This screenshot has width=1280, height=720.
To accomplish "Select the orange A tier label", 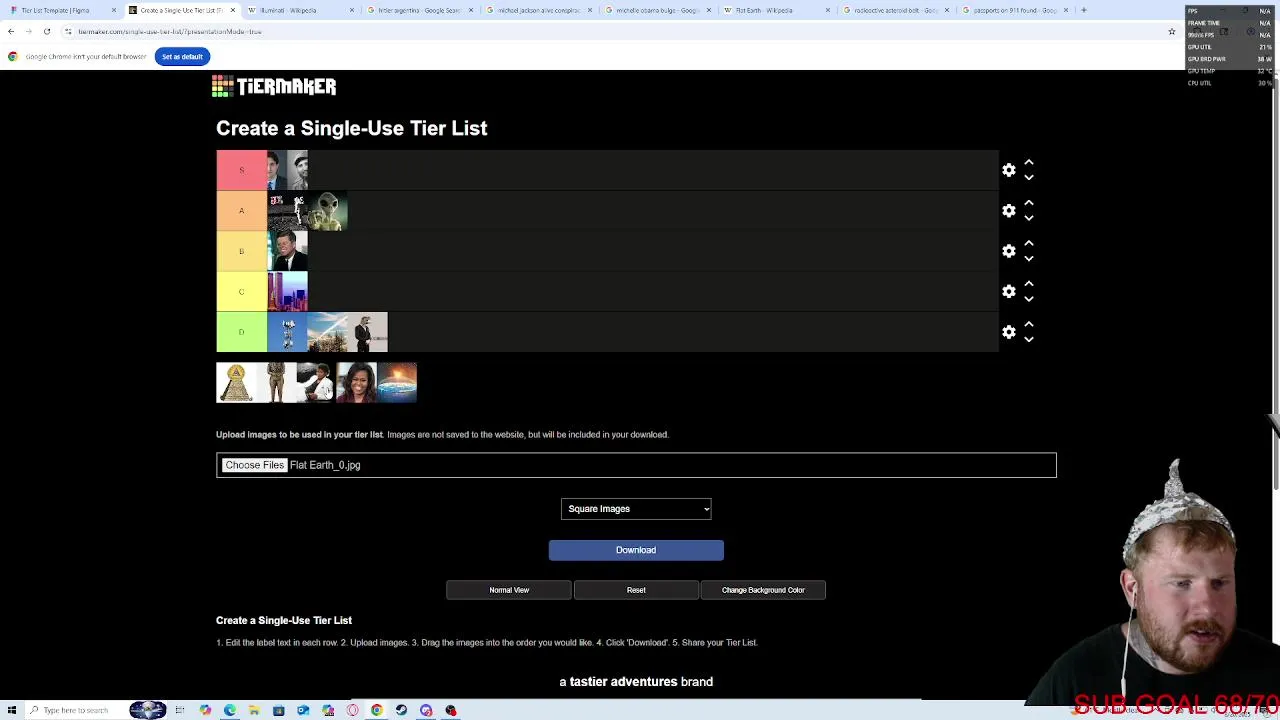I will click(x=241, y=211).
